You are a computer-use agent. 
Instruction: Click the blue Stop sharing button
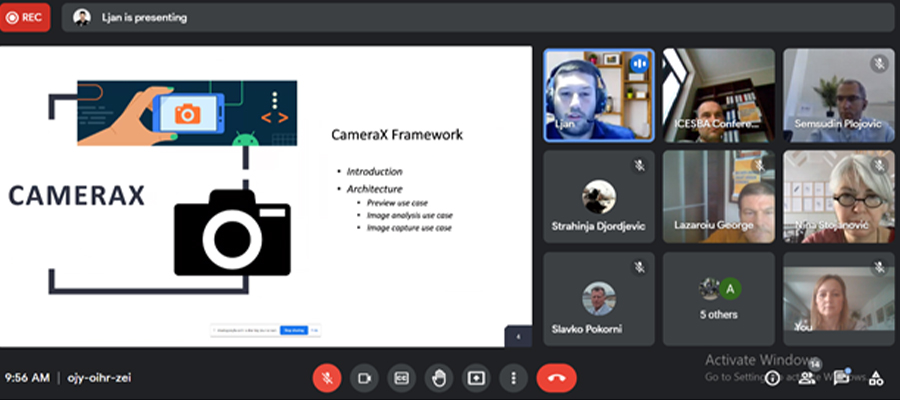coord(292,329)
